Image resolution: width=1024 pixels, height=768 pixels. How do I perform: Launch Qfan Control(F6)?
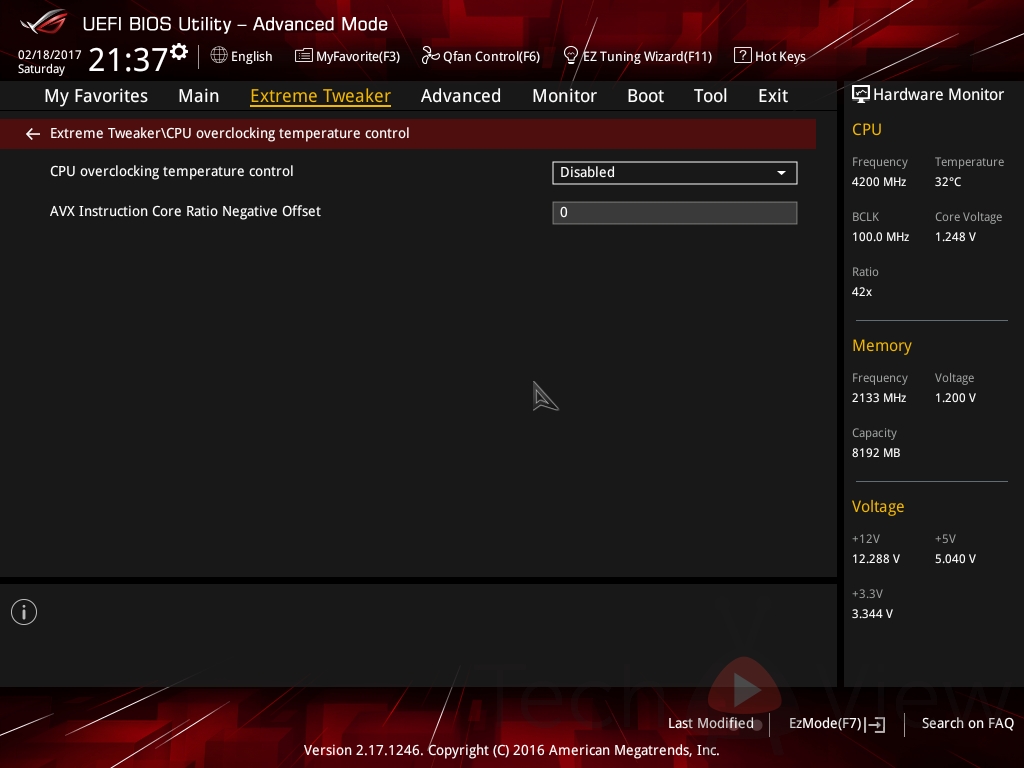coord(481,56)
